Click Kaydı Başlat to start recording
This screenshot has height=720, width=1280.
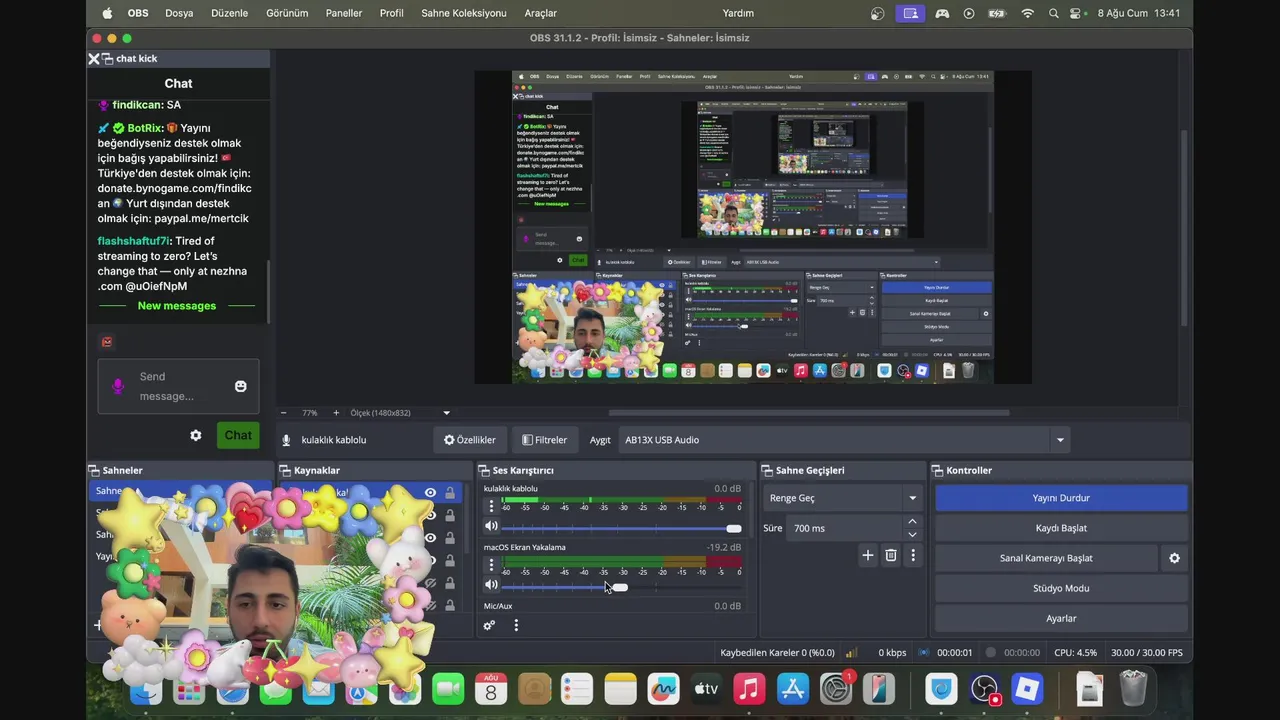click(1061, 528)
